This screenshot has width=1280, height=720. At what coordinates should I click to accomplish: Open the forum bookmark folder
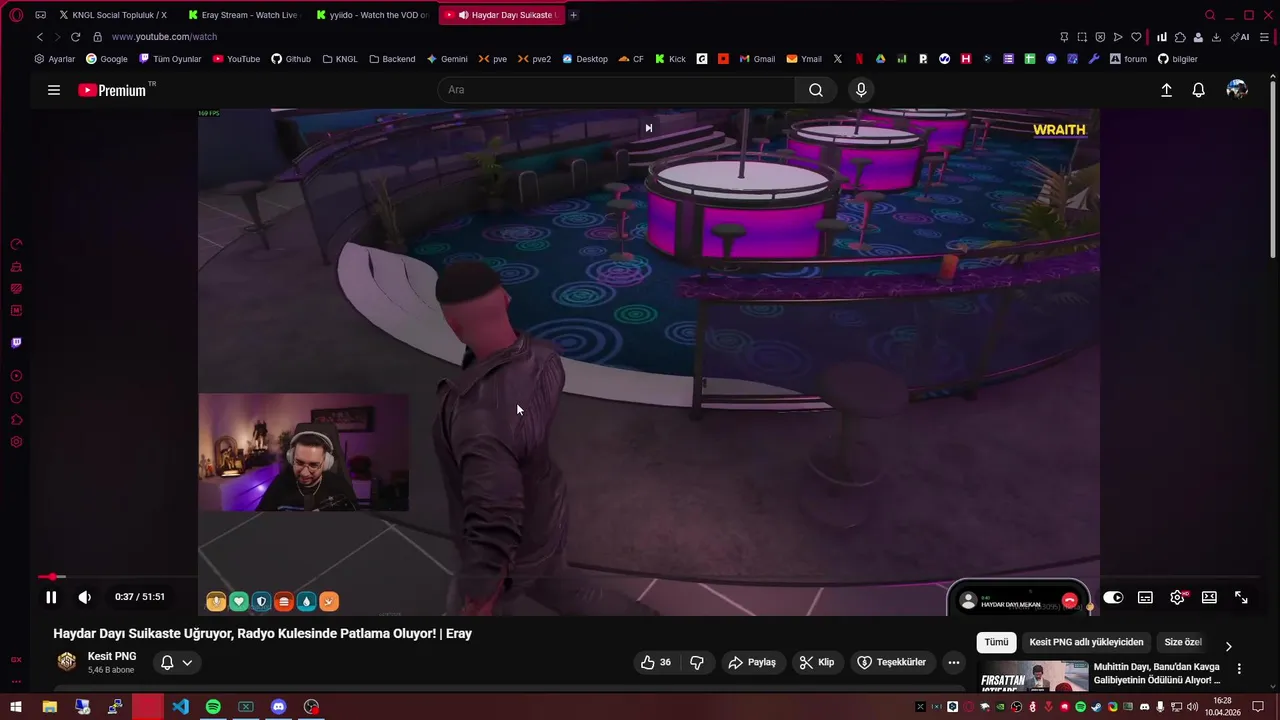click(x=1128, y=59)
